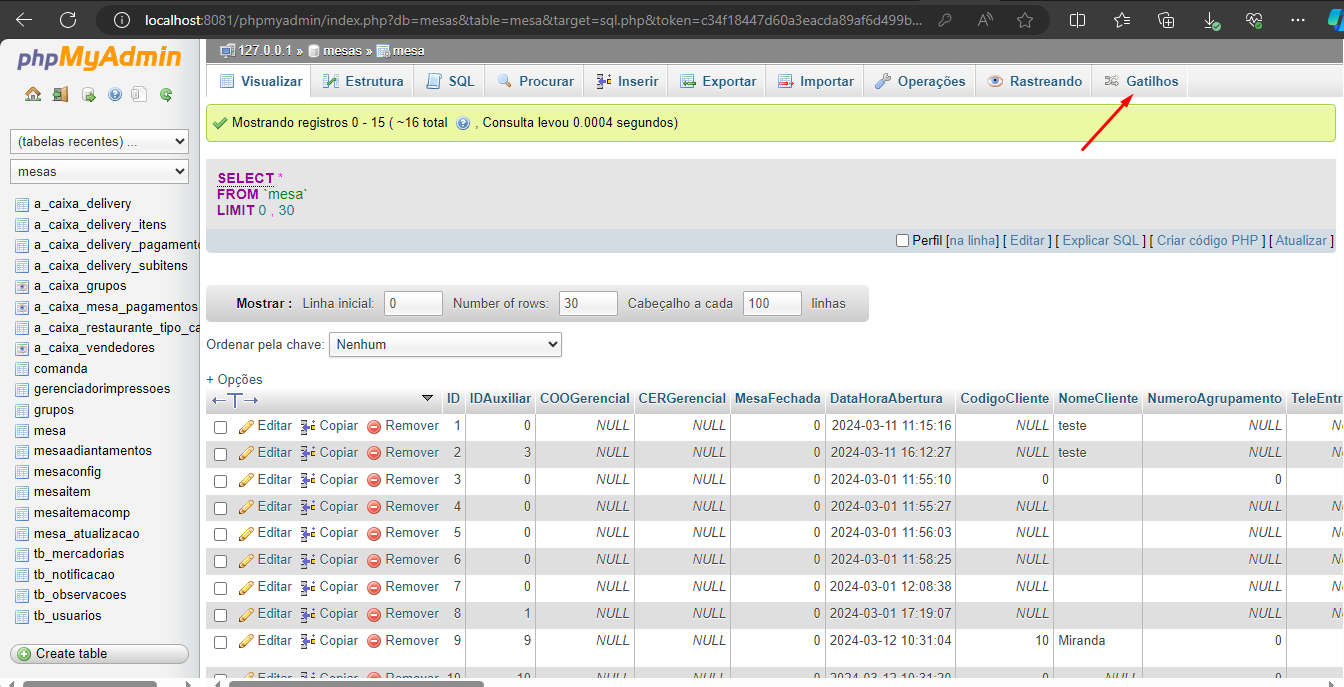Tick the checkbox for row ID 7

click(221, 588)
